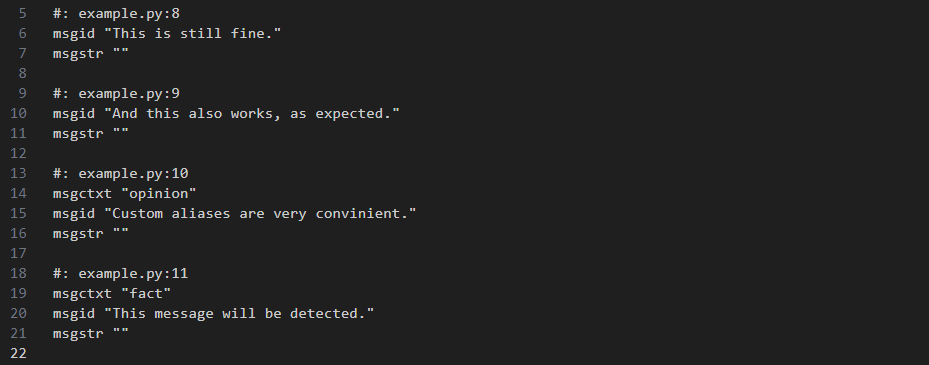The height and width of the screenshot is (365, 929).
Task: Click line number 13 in gutter
Action: [18, 173]
